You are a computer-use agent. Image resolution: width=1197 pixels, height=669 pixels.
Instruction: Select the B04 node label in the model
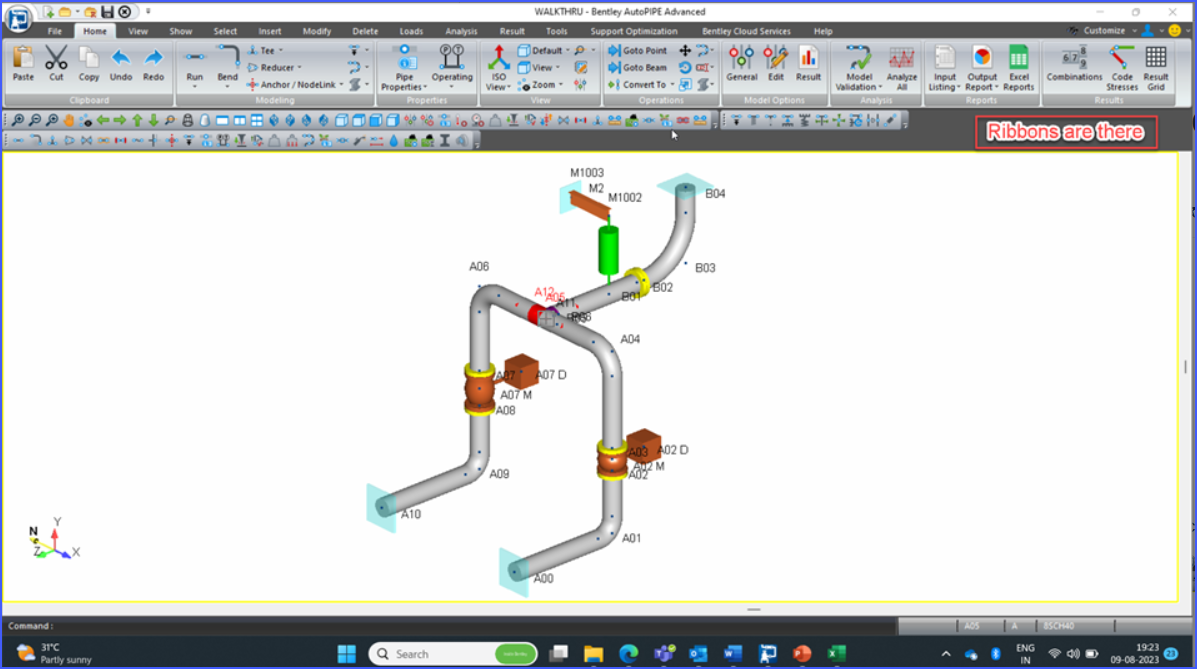pos(715,194)
